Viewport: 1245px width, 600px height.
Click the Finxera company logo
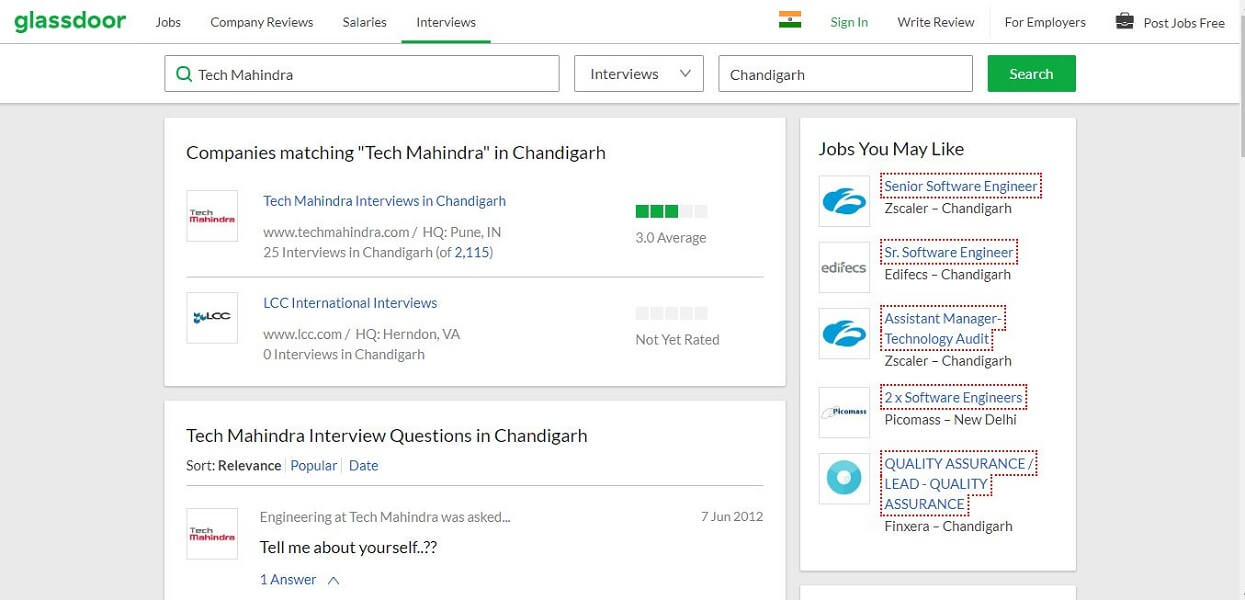(844, 478)
